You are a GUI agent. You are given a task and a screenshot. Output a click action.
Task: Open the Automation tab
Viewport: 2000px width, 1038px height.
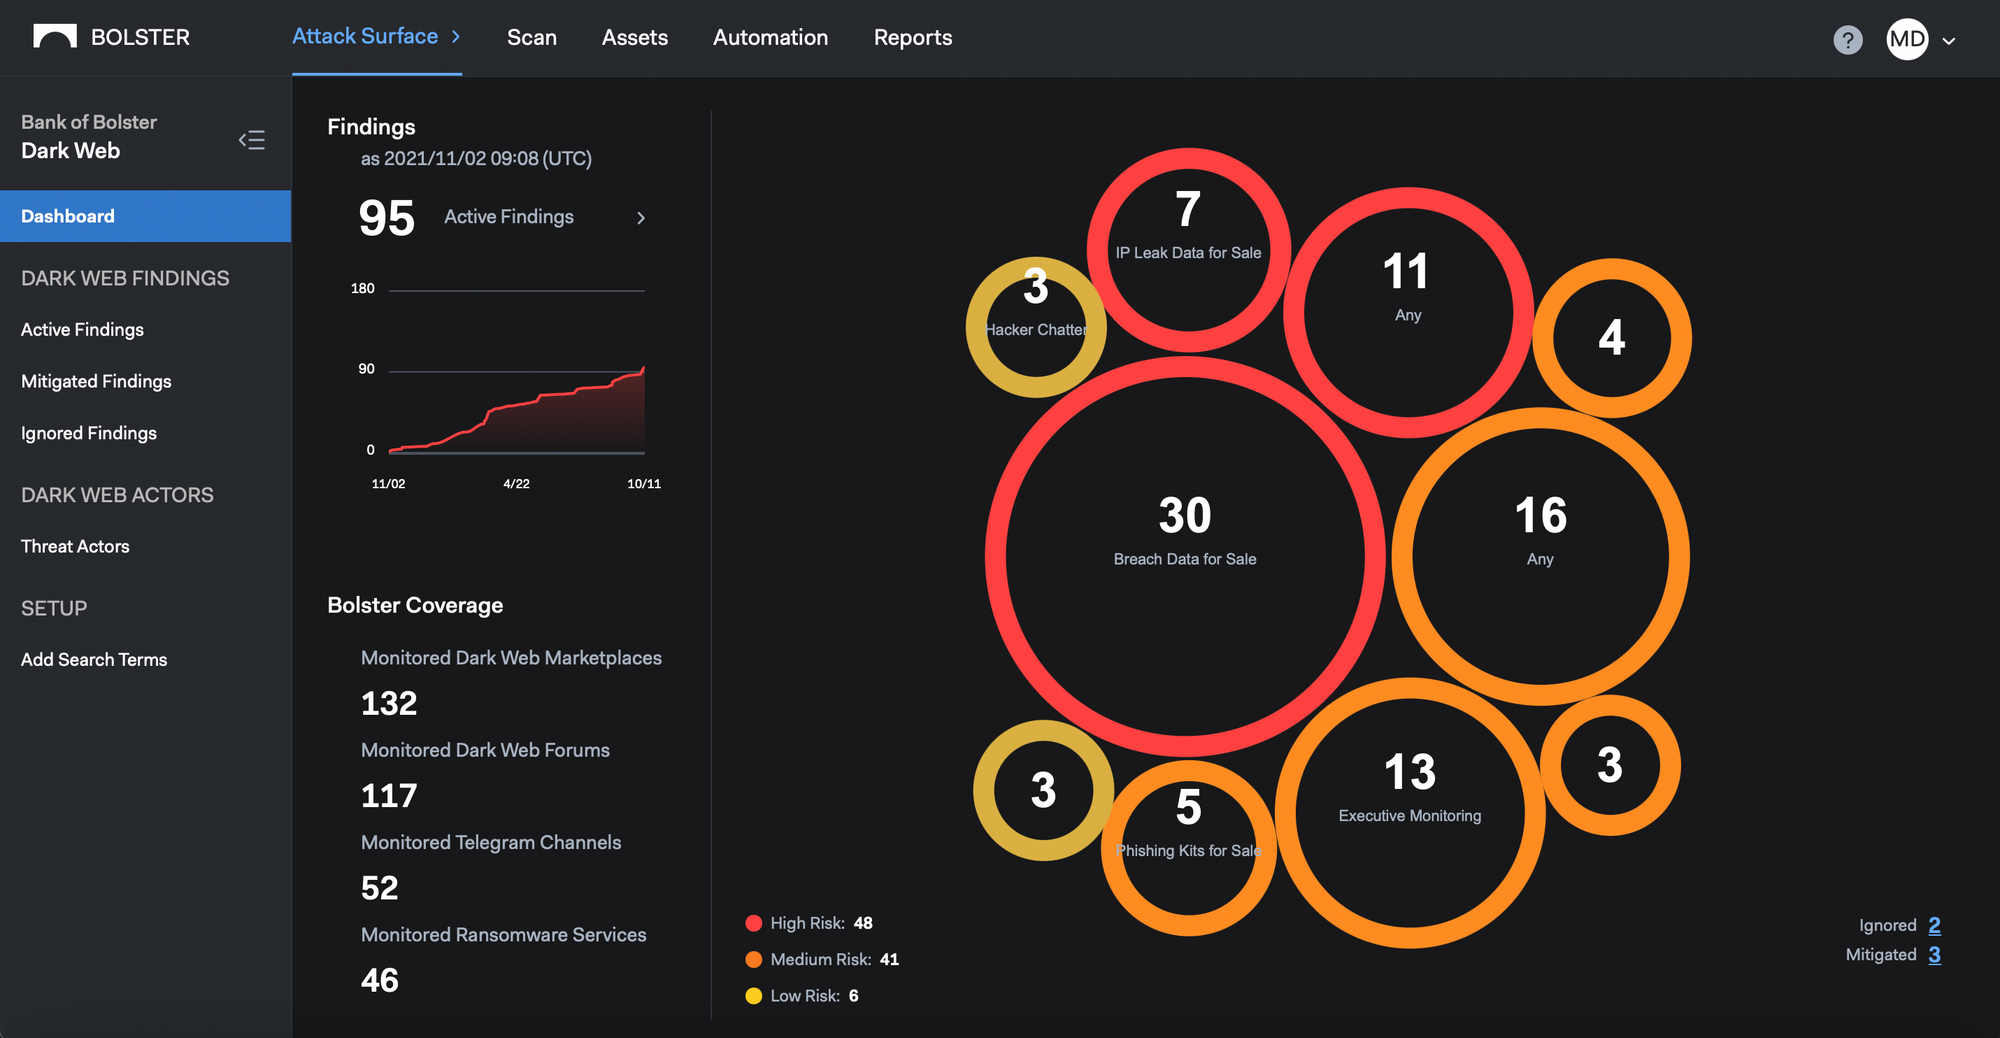[x=771, y=37]
